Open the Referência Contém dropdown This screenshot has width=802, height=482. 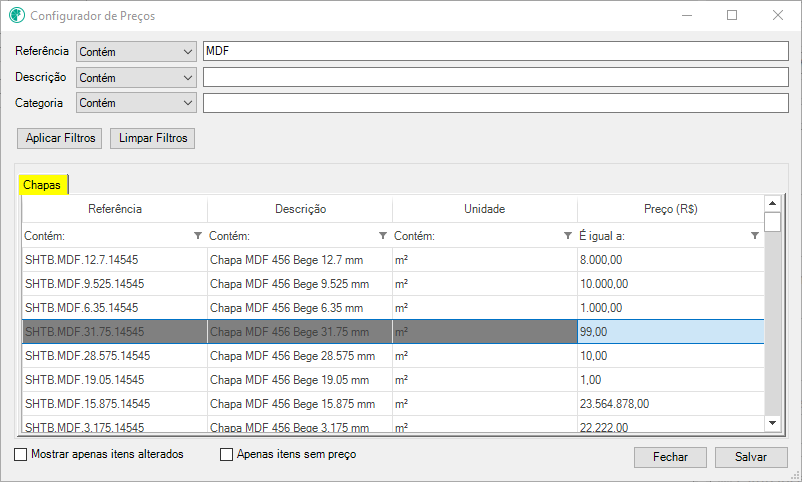(137, 52)
